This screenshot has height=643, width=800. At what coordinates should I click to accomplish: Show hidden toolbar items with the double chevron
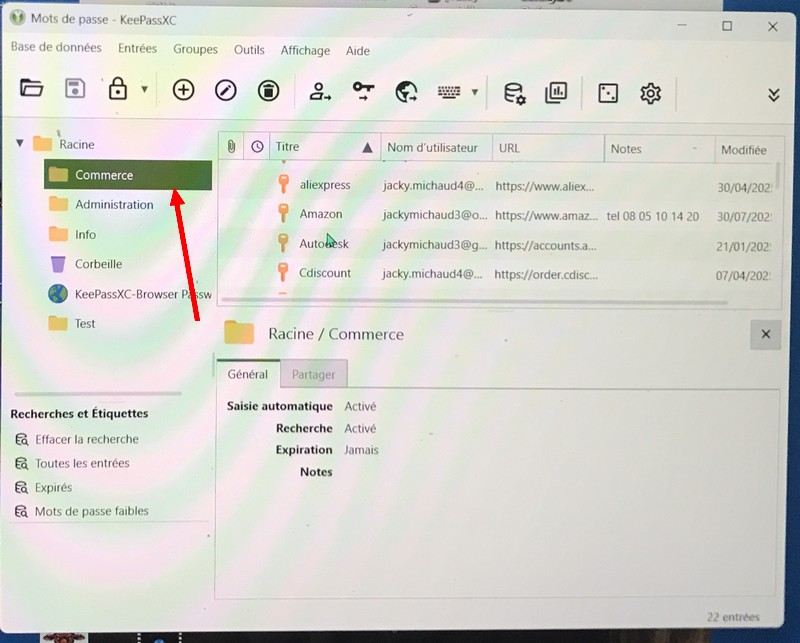click(x=773, y=94)
